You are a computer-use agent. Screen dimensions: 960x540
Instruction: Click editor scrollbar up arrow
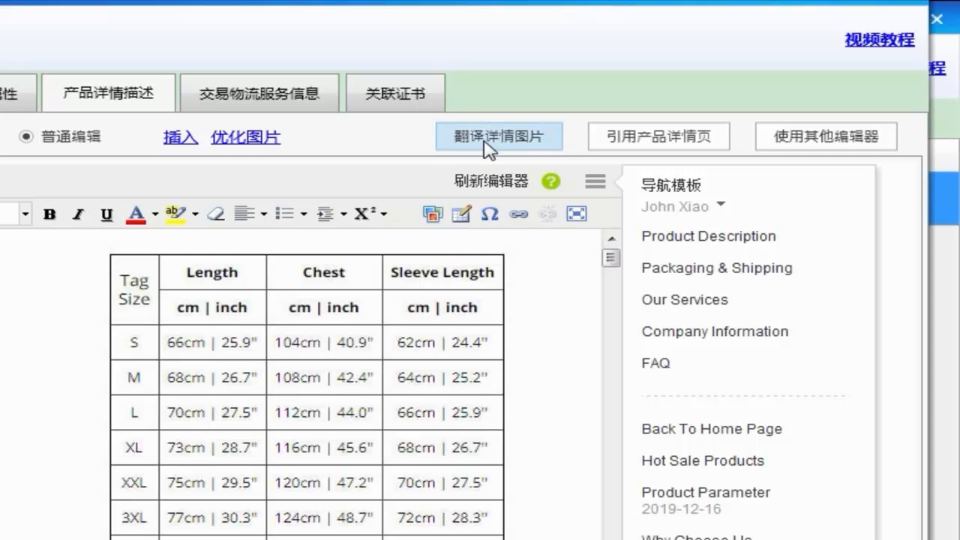tap(611, 239)
